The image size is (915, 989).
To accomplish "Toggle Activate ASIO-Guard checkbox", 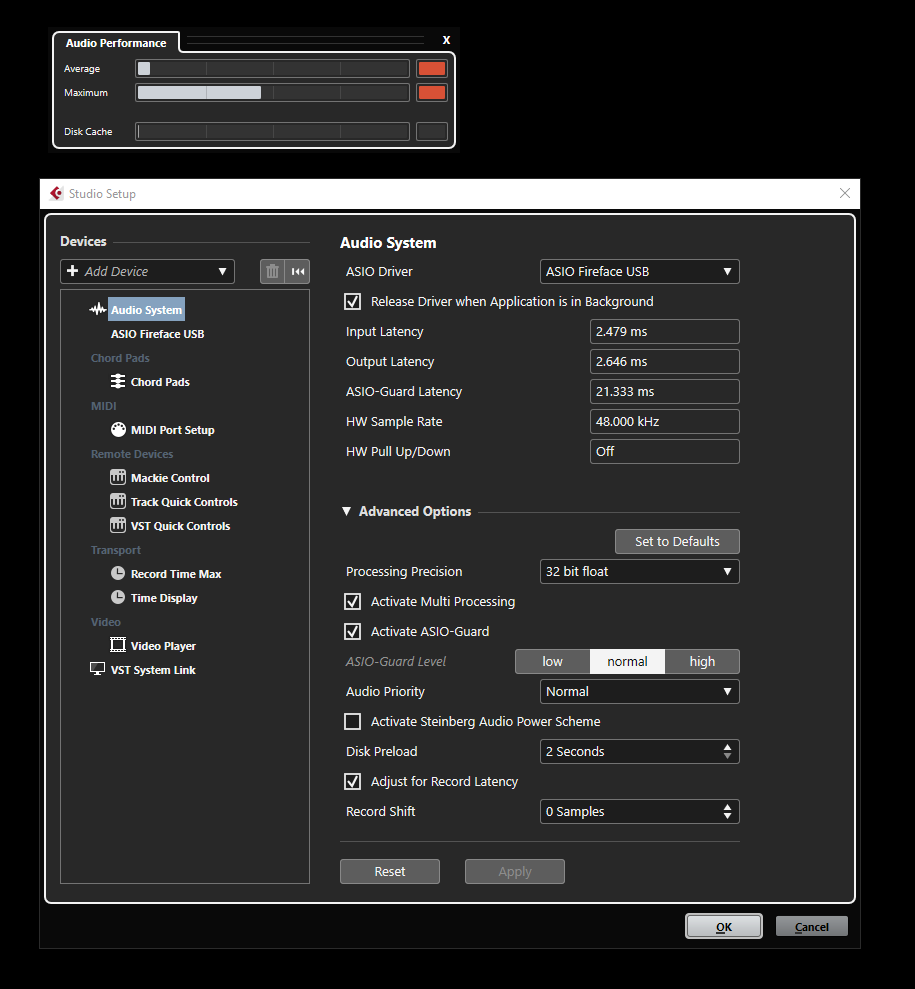I will pos(353,631).
